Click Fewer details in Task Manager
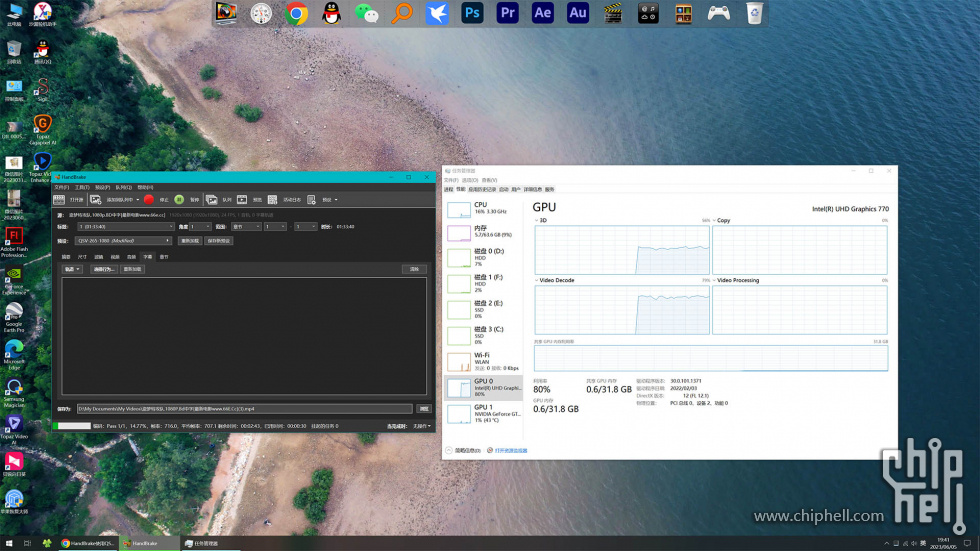980x551 pixels. (464, 450)
